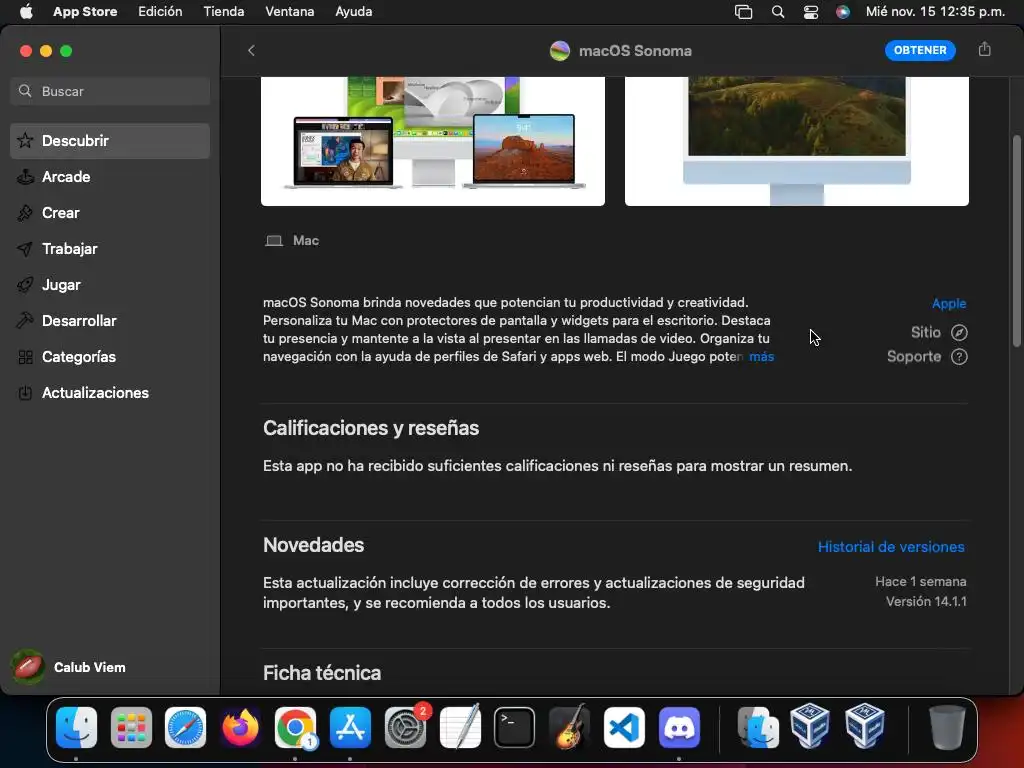Launch Terminal from the Dock

click(515, 727)
